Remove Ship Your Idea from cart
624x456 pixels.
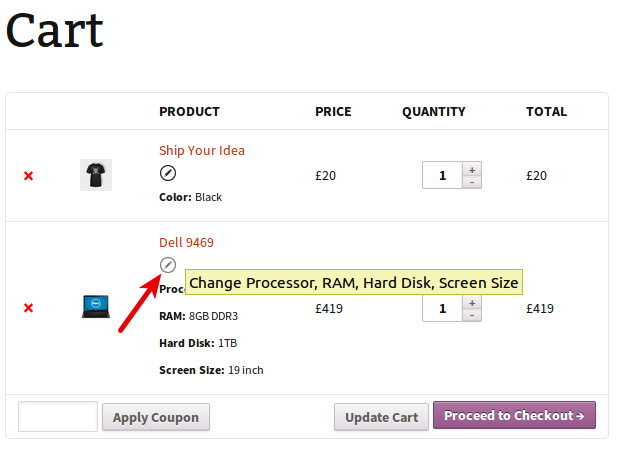coord(28,176)
